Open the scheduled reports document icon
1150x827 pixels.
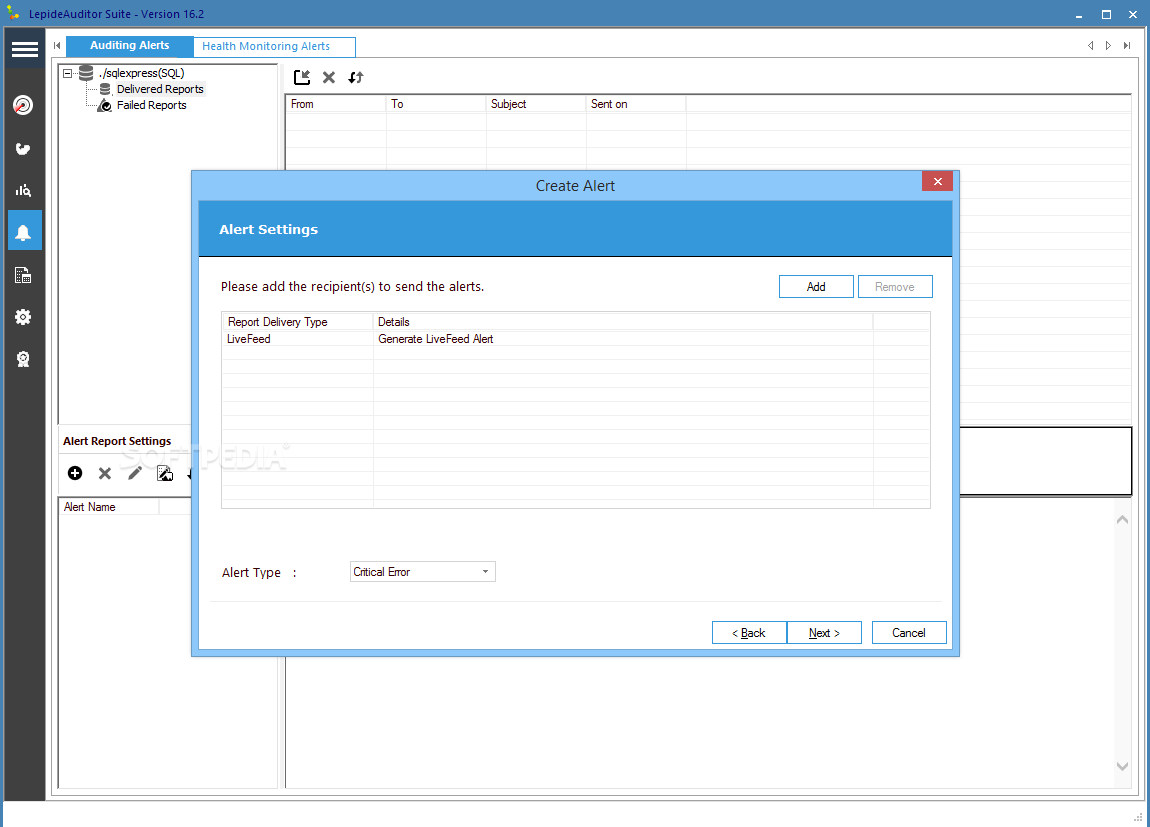coord(23,275)
